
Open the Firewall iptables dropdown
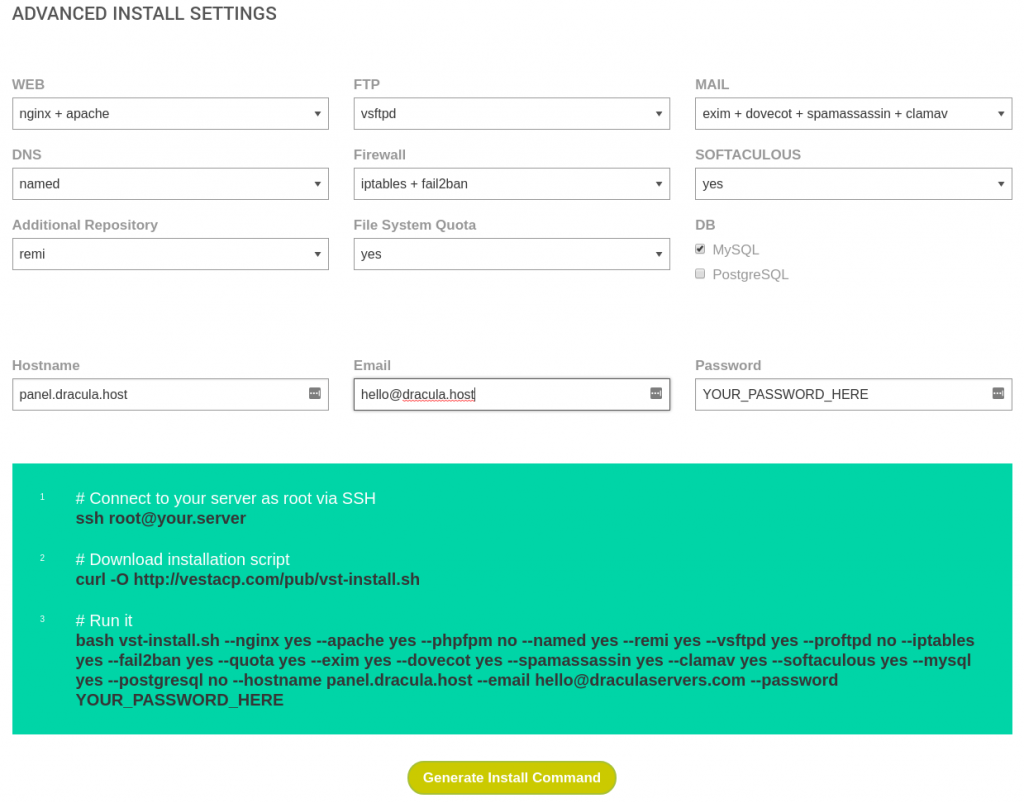point(511,184)
